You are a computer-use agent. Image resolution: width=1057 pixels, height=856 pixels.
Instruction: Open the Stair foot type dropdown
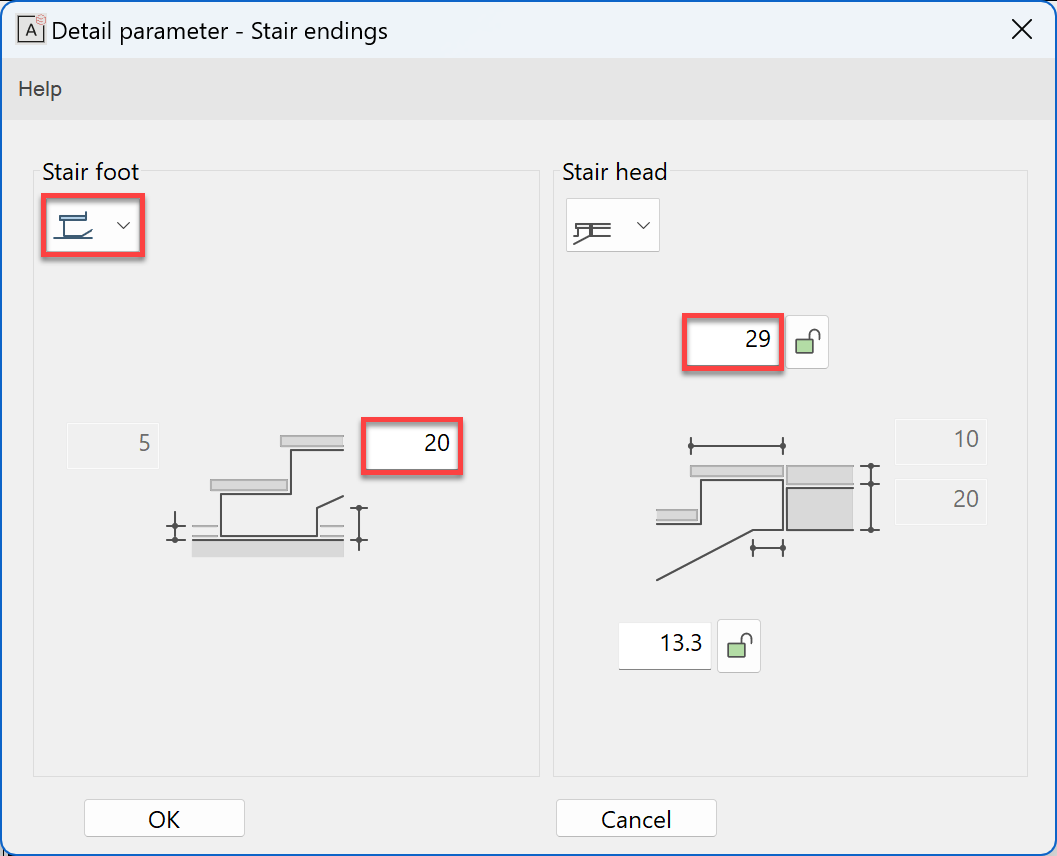click(x=93, y=226)
